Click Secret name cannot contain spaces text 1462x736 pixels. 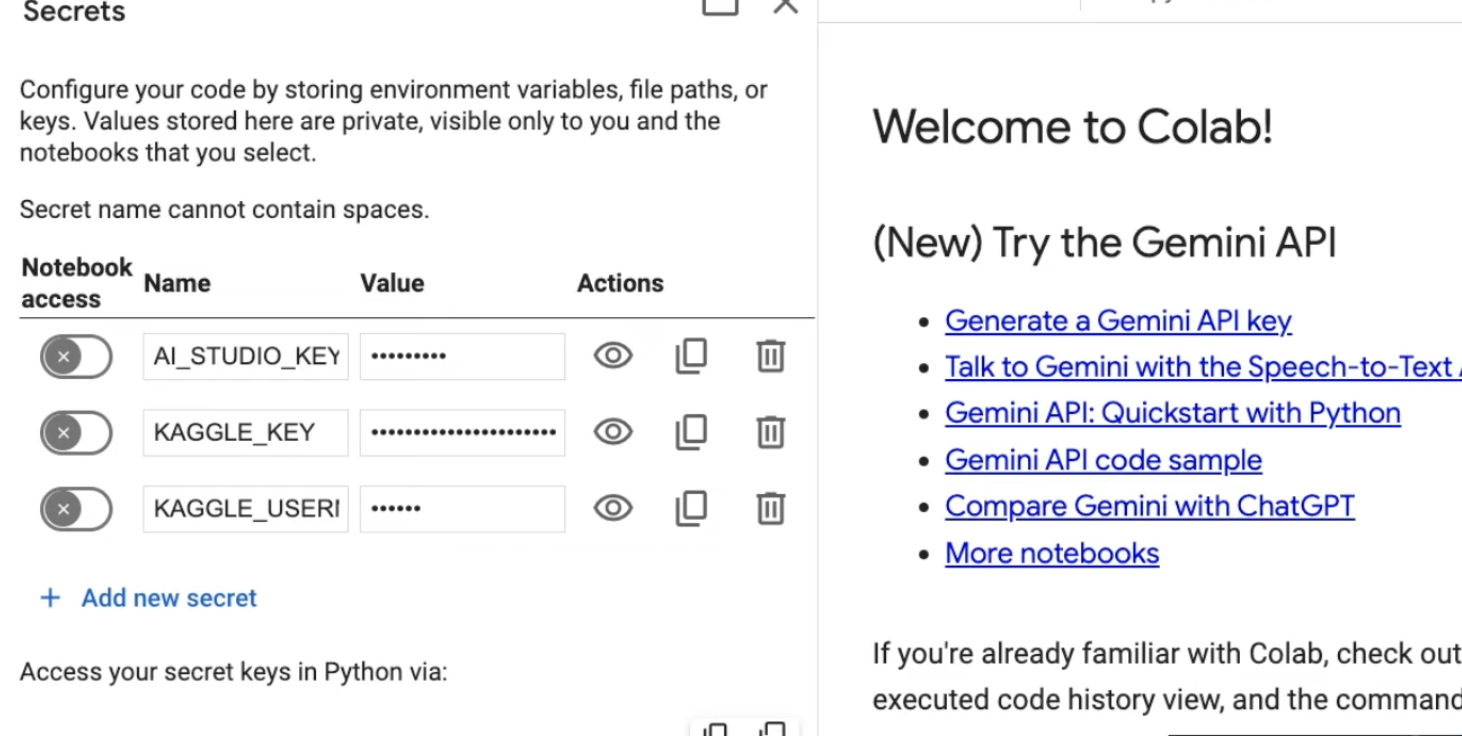click(224, 210)
